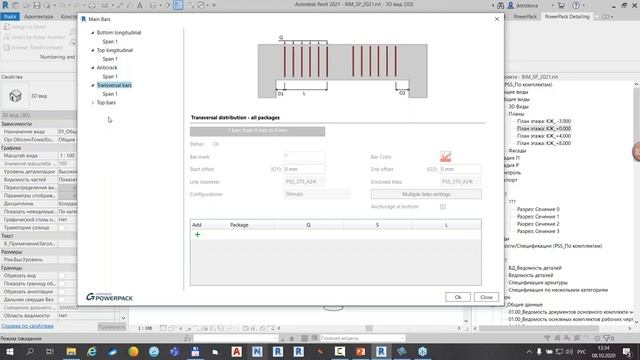Viewport: 640px width, 360px height.
Task: Open the PowerPack ribbon tab
Action: 525,16
